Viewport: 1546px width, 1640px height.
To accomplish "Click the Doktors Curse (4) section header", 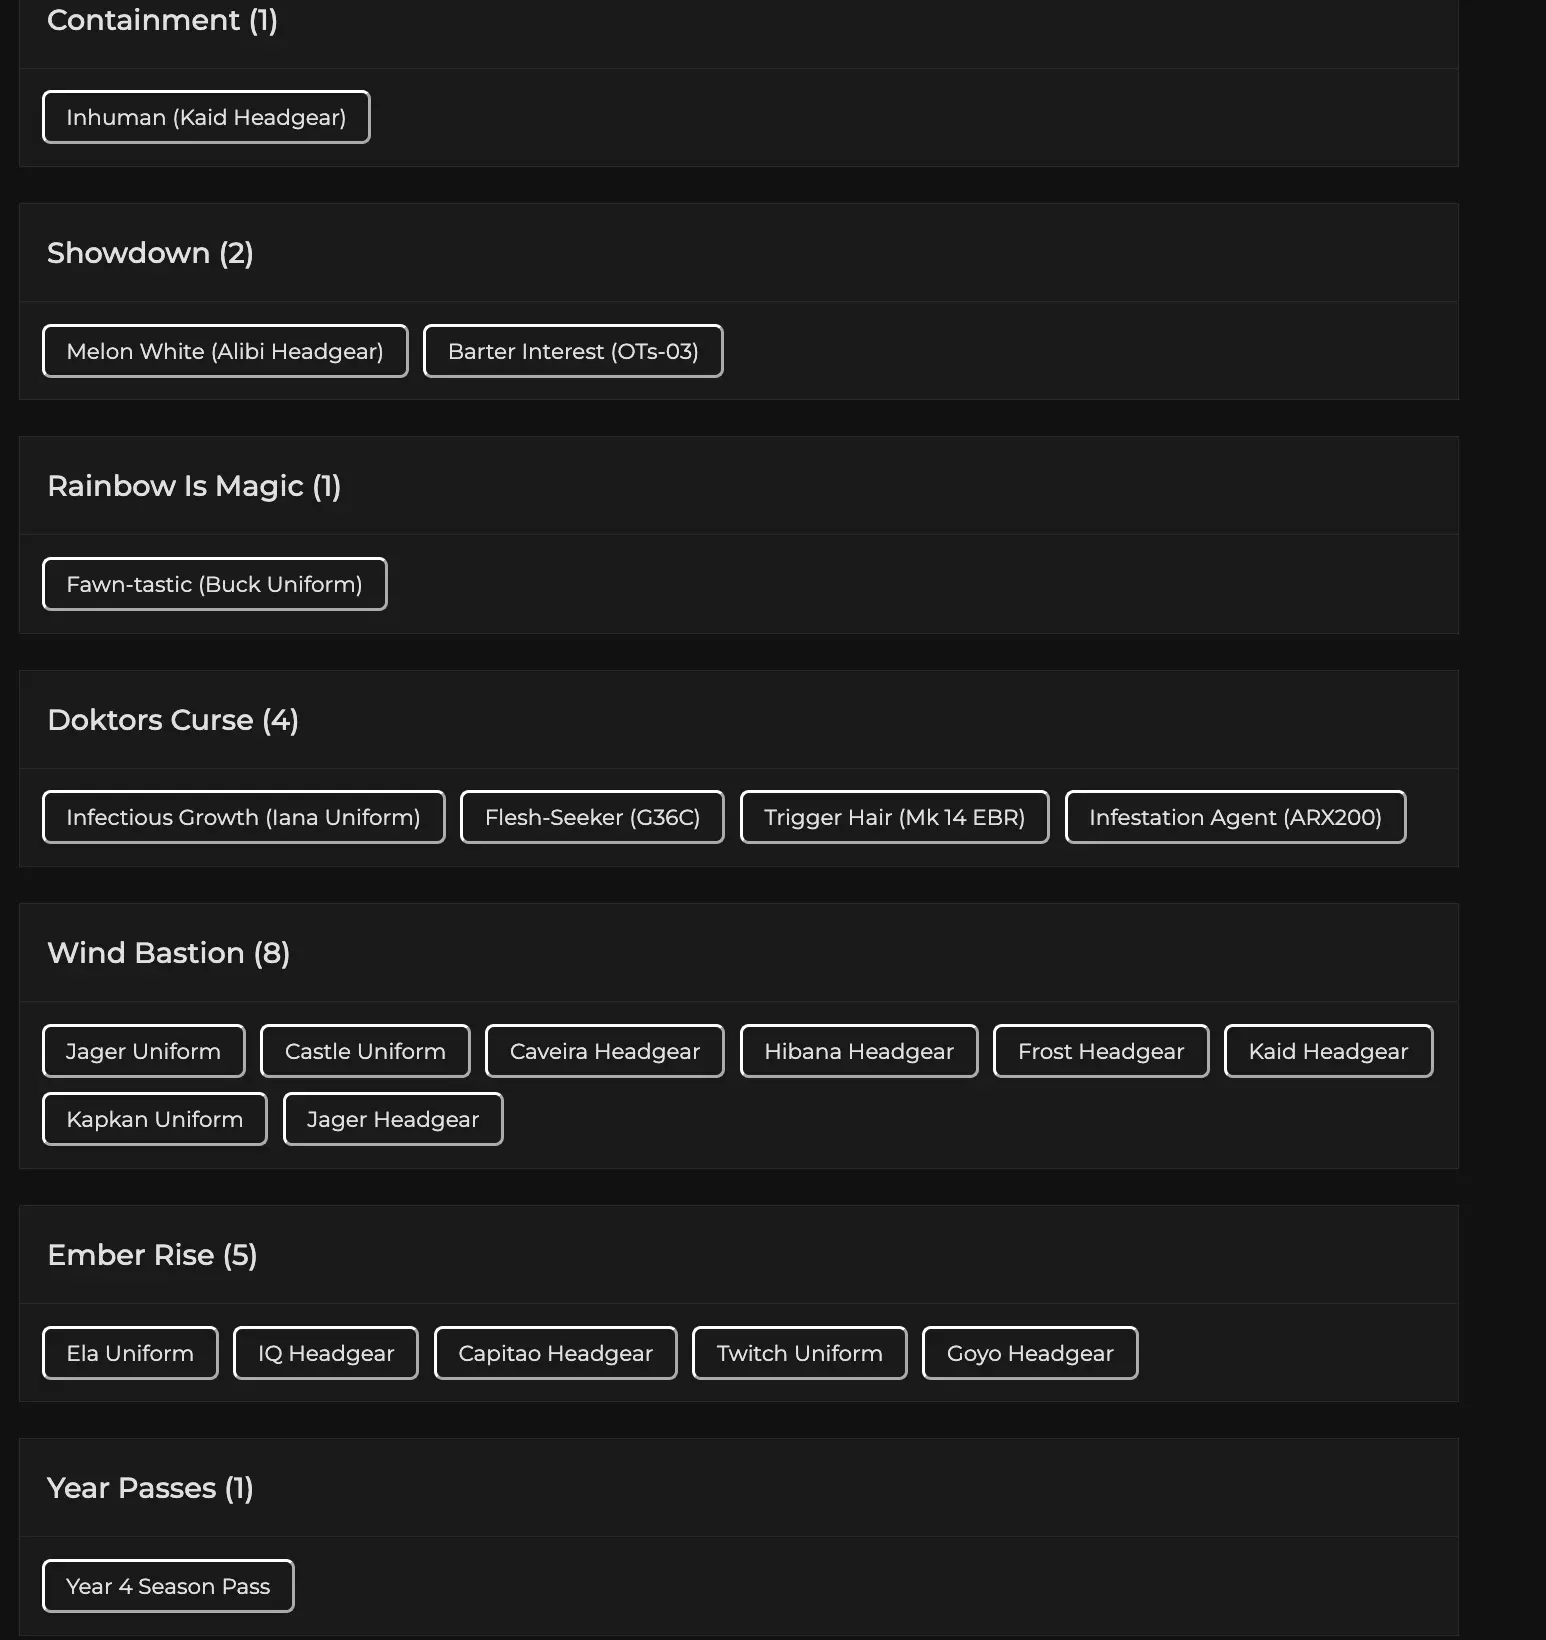I will 173,720.
